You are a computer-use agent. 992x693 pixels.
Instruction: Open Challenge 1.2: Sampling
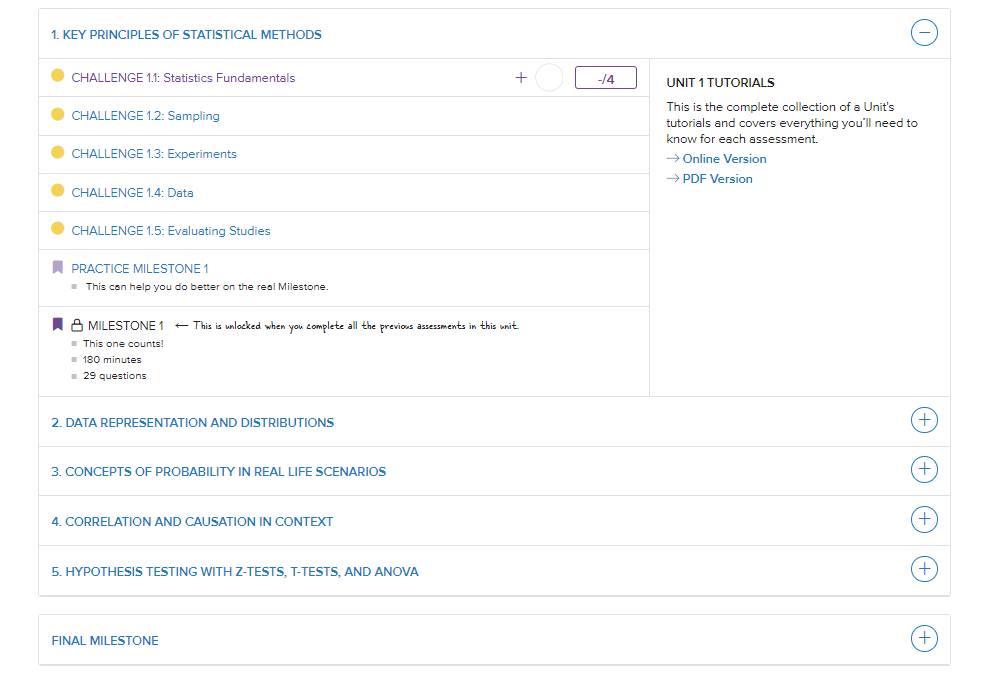coord(146,116)
